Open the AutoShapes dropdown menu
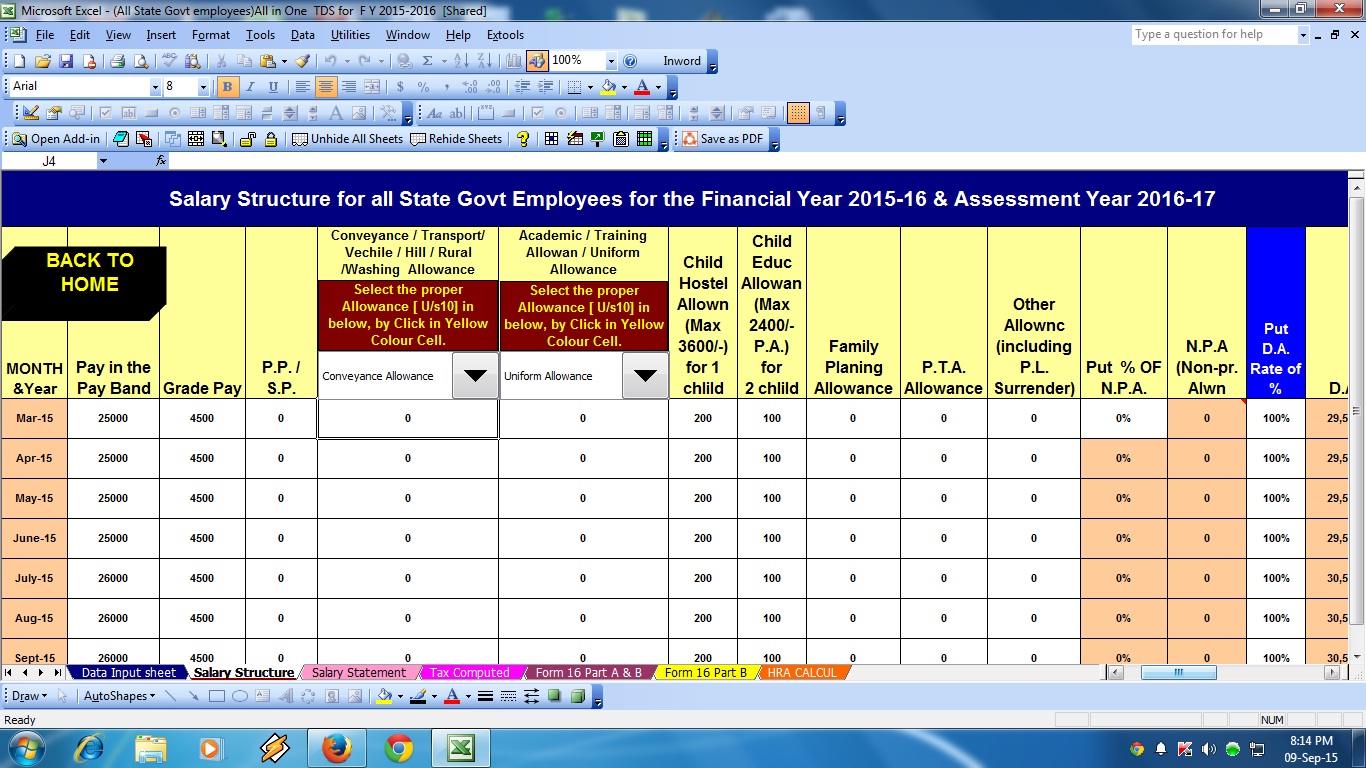This screenshot has height=768, width=1366. click(119, 696)
